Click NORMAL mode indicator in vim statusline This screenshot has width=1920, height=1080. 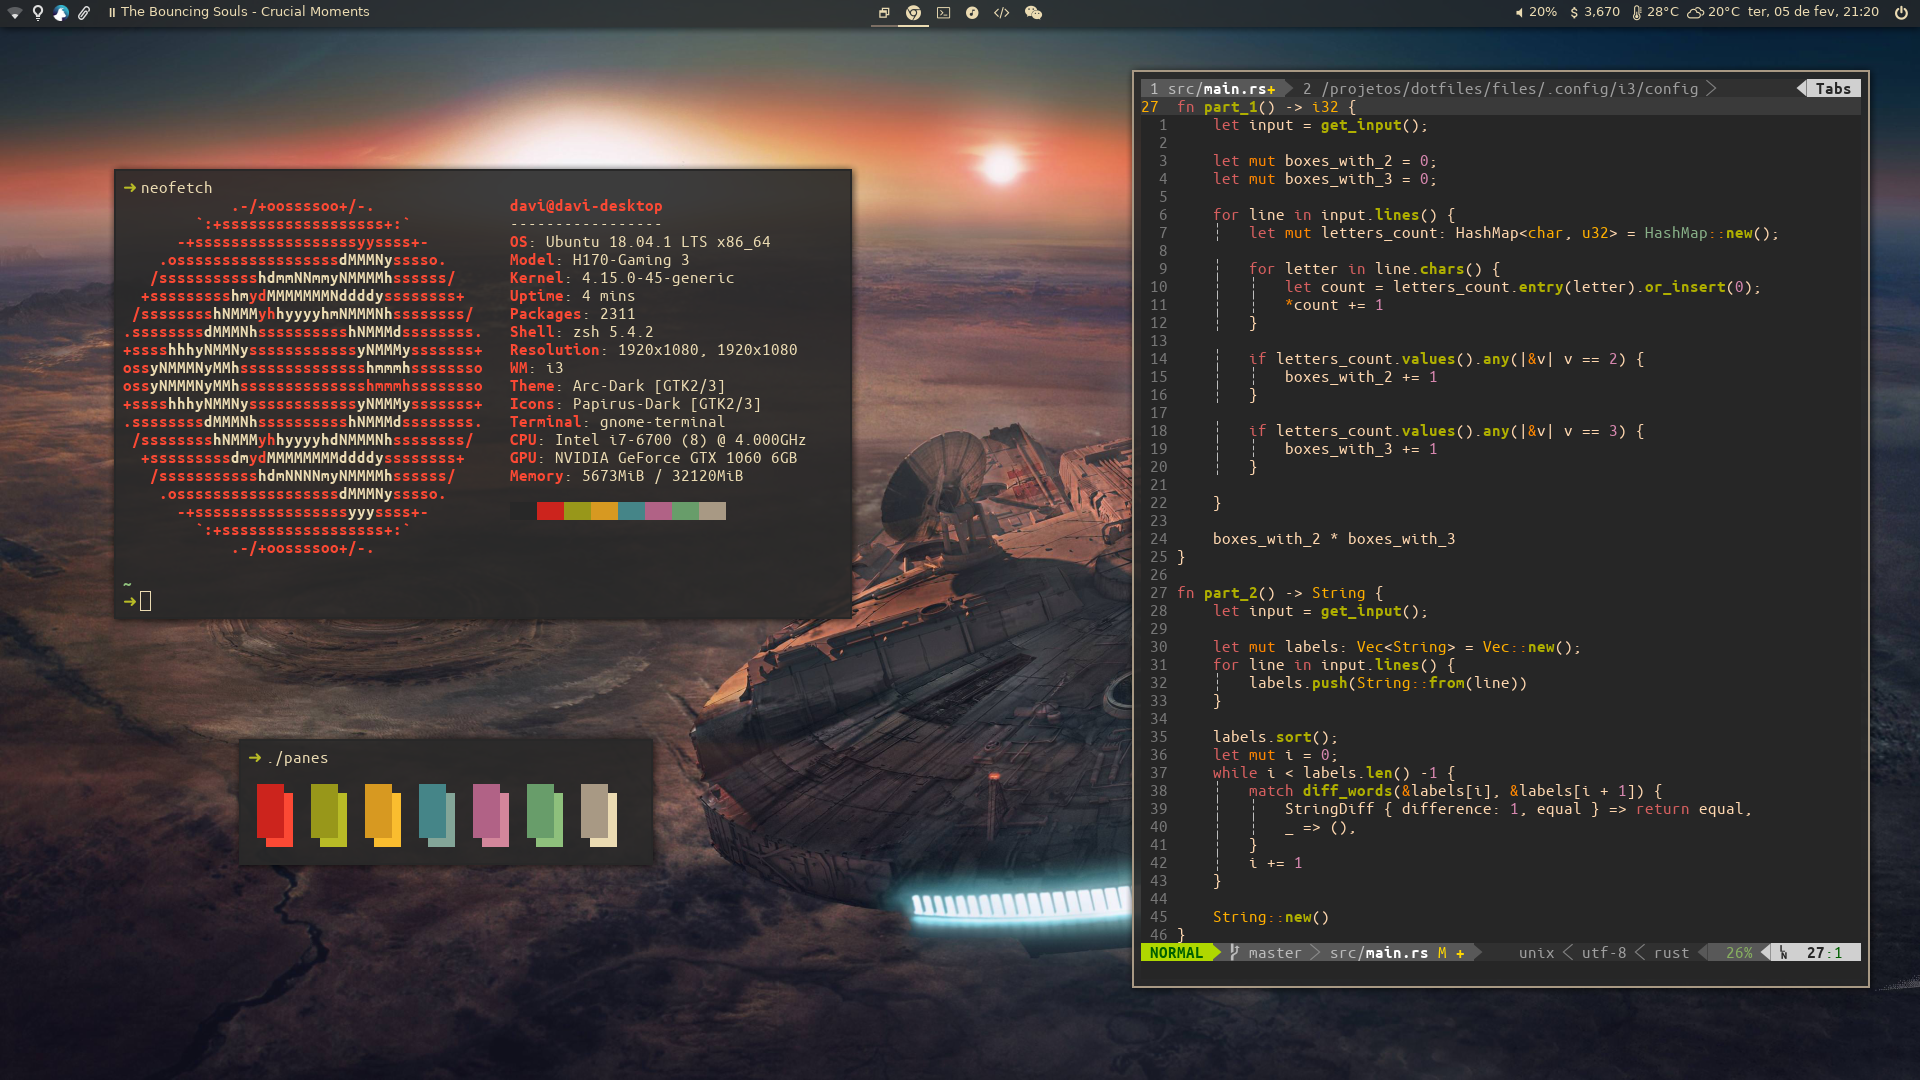pos(1176,953)
